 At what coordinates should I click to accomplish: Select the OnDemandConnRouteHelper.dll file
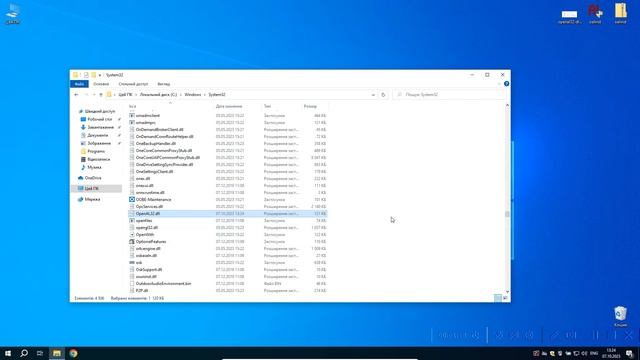[164, 136]
